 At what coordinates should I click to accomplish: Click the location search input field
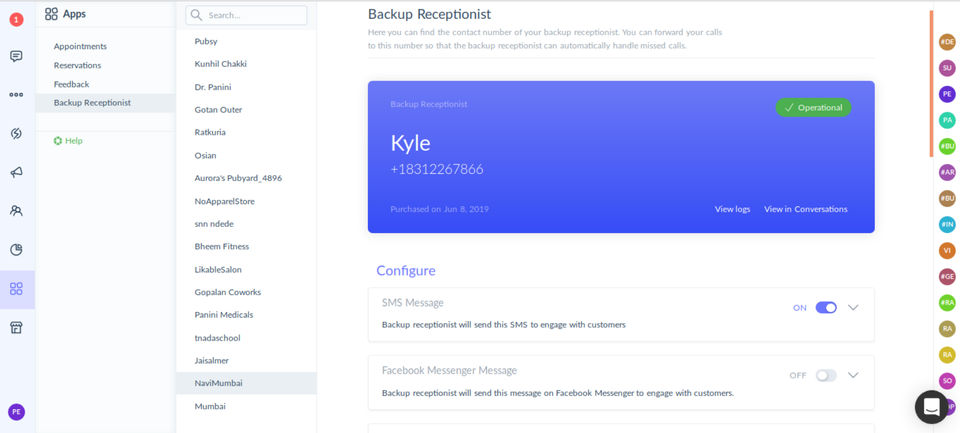click(x=246, y=15)
